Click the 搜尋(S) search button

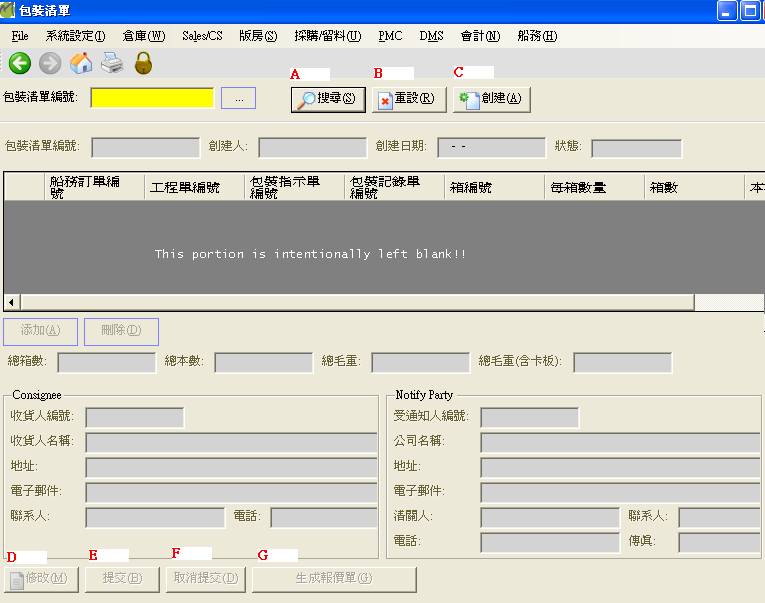(x=328, y=99)
